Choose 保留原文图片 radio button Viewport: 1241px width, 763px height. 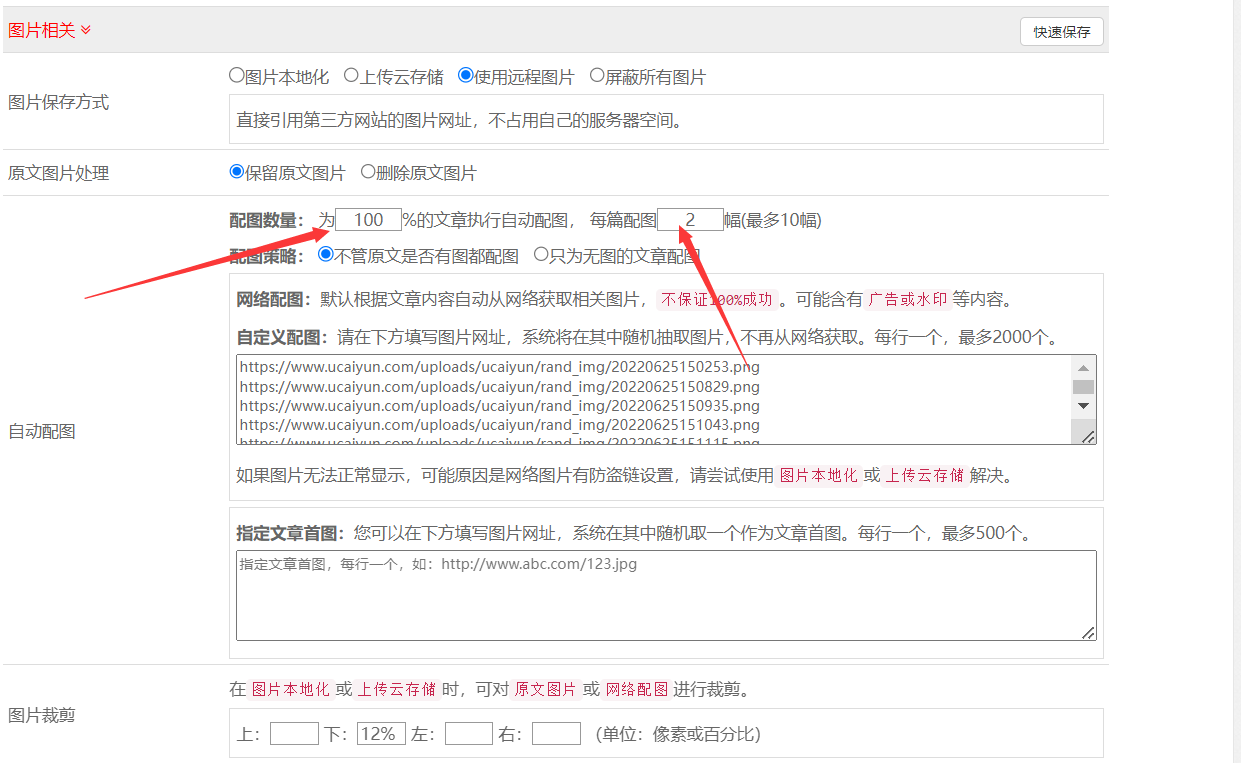pos(237,172)
